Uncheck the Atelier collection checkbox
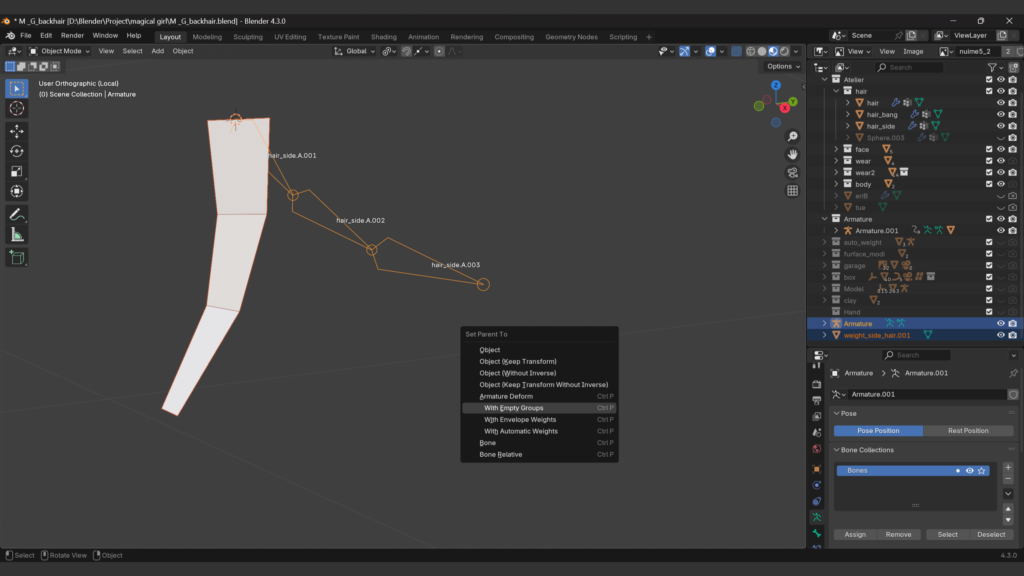This screenshot has height=576, width=1024. tap(989, 79)
